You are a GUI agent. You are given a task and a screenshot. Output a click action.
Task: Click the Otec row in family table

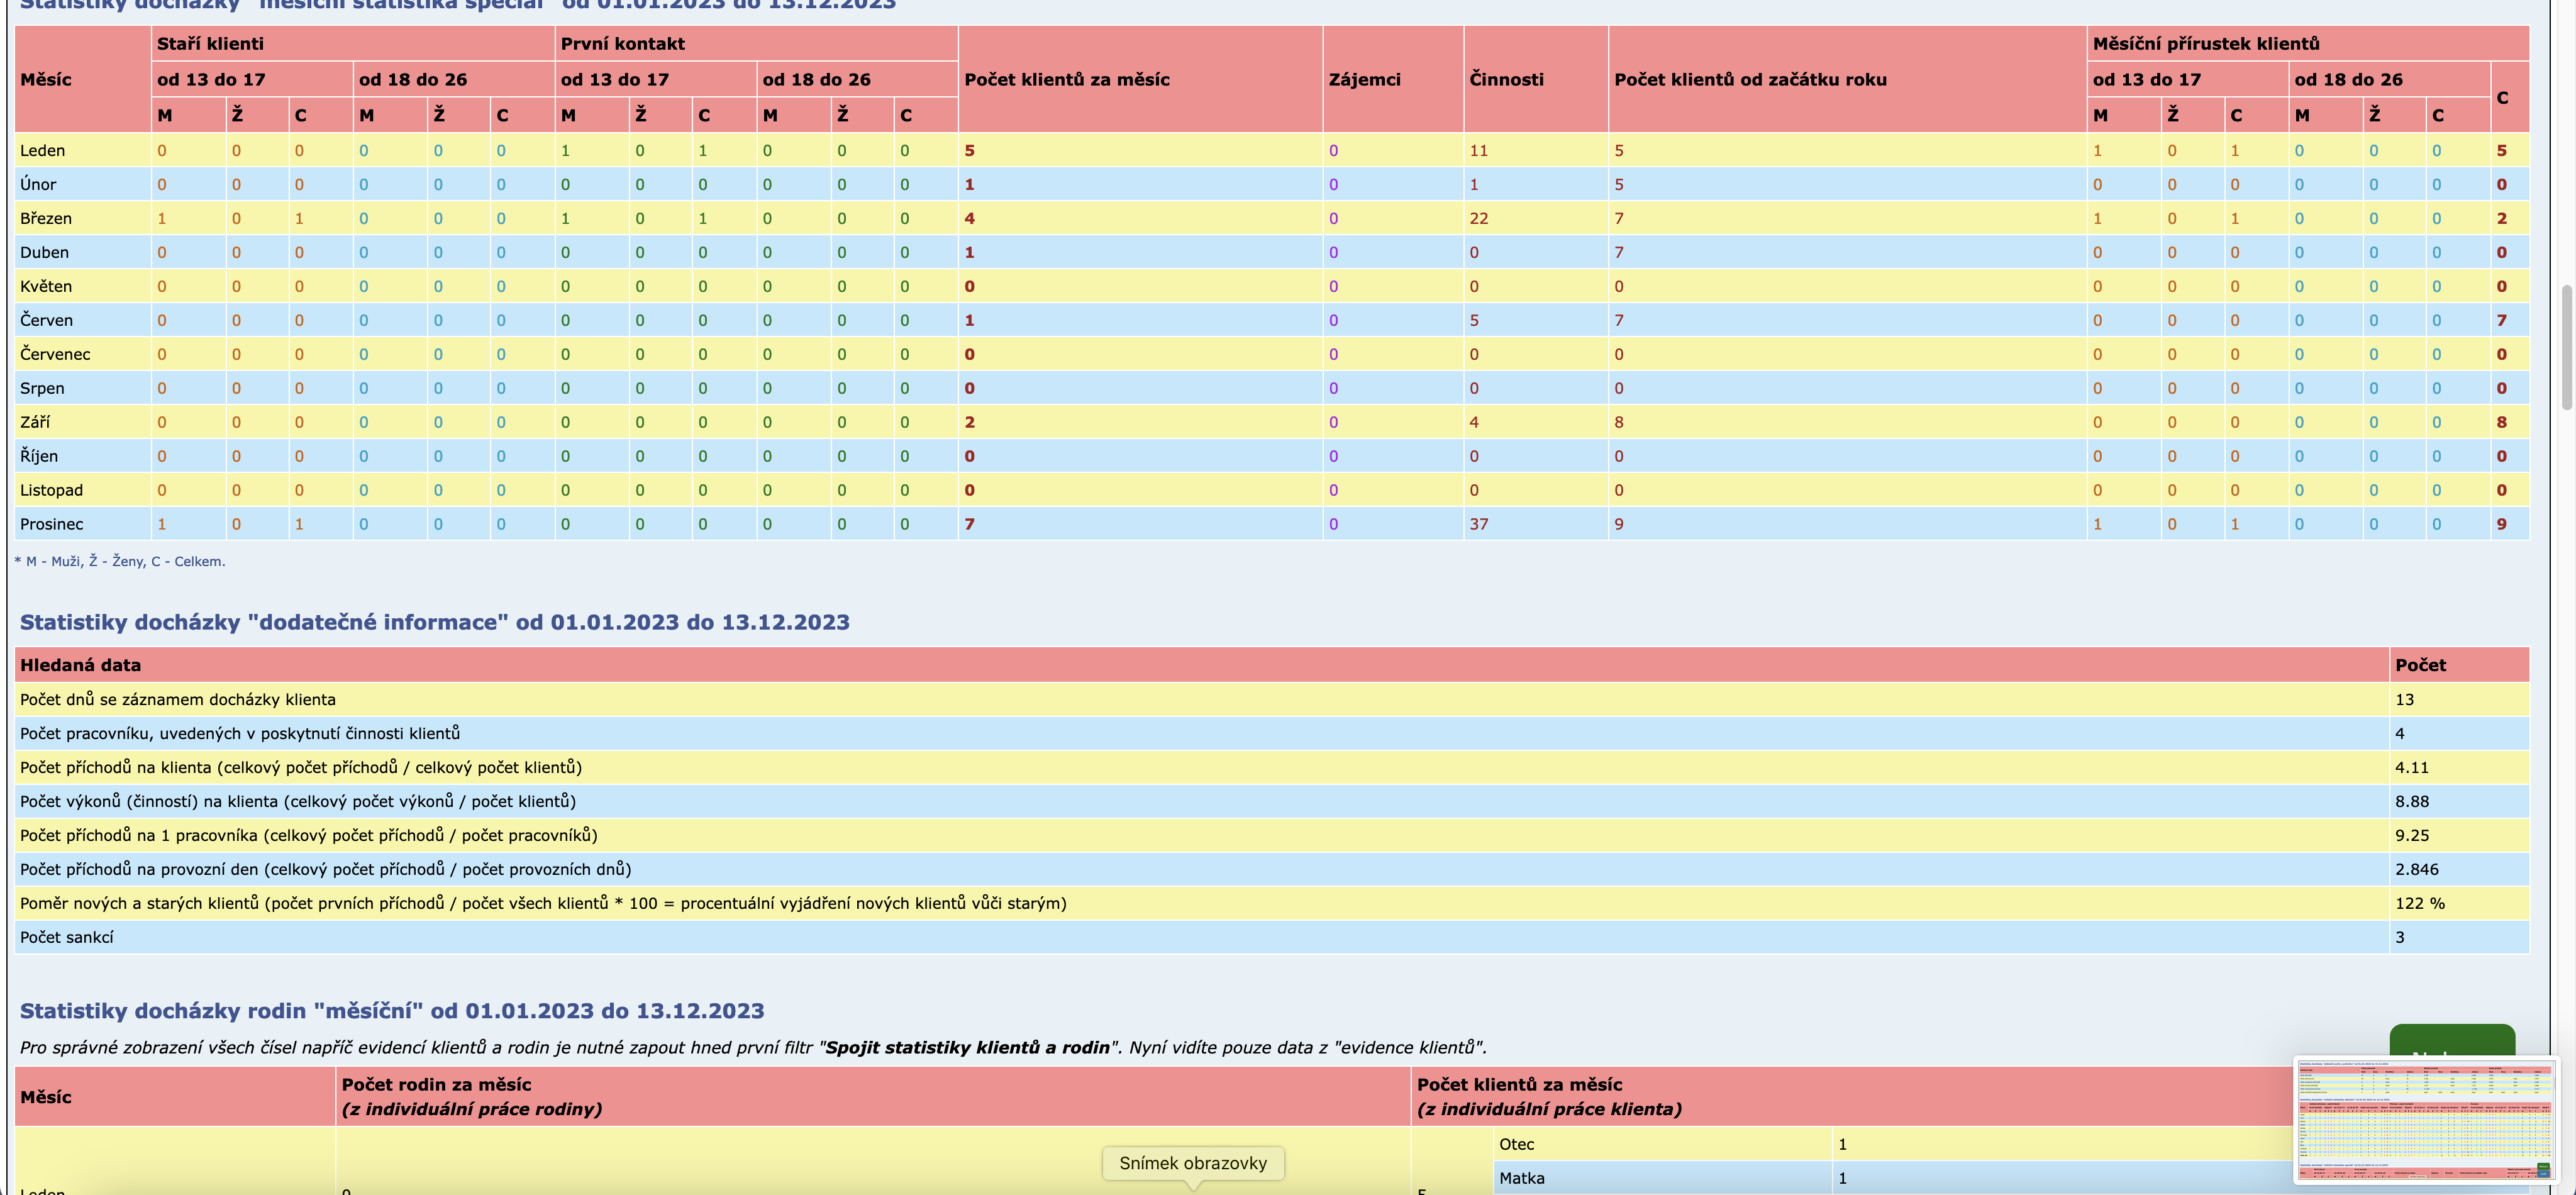[x=1516, y=1144]
